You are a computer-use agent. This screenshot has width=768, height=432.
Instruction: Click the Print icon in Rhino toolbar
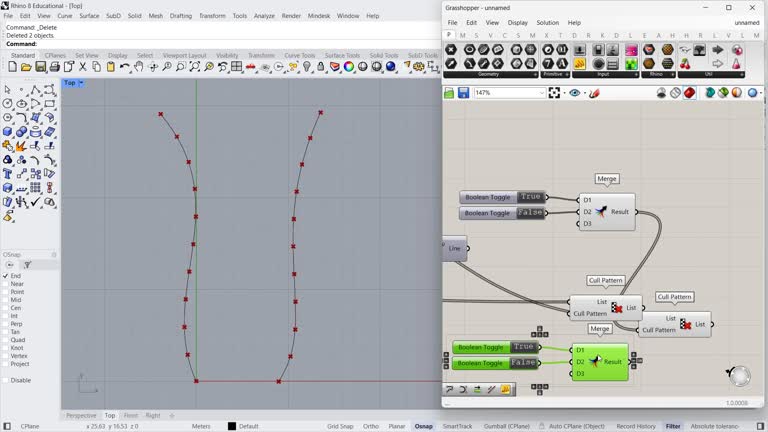54,67
